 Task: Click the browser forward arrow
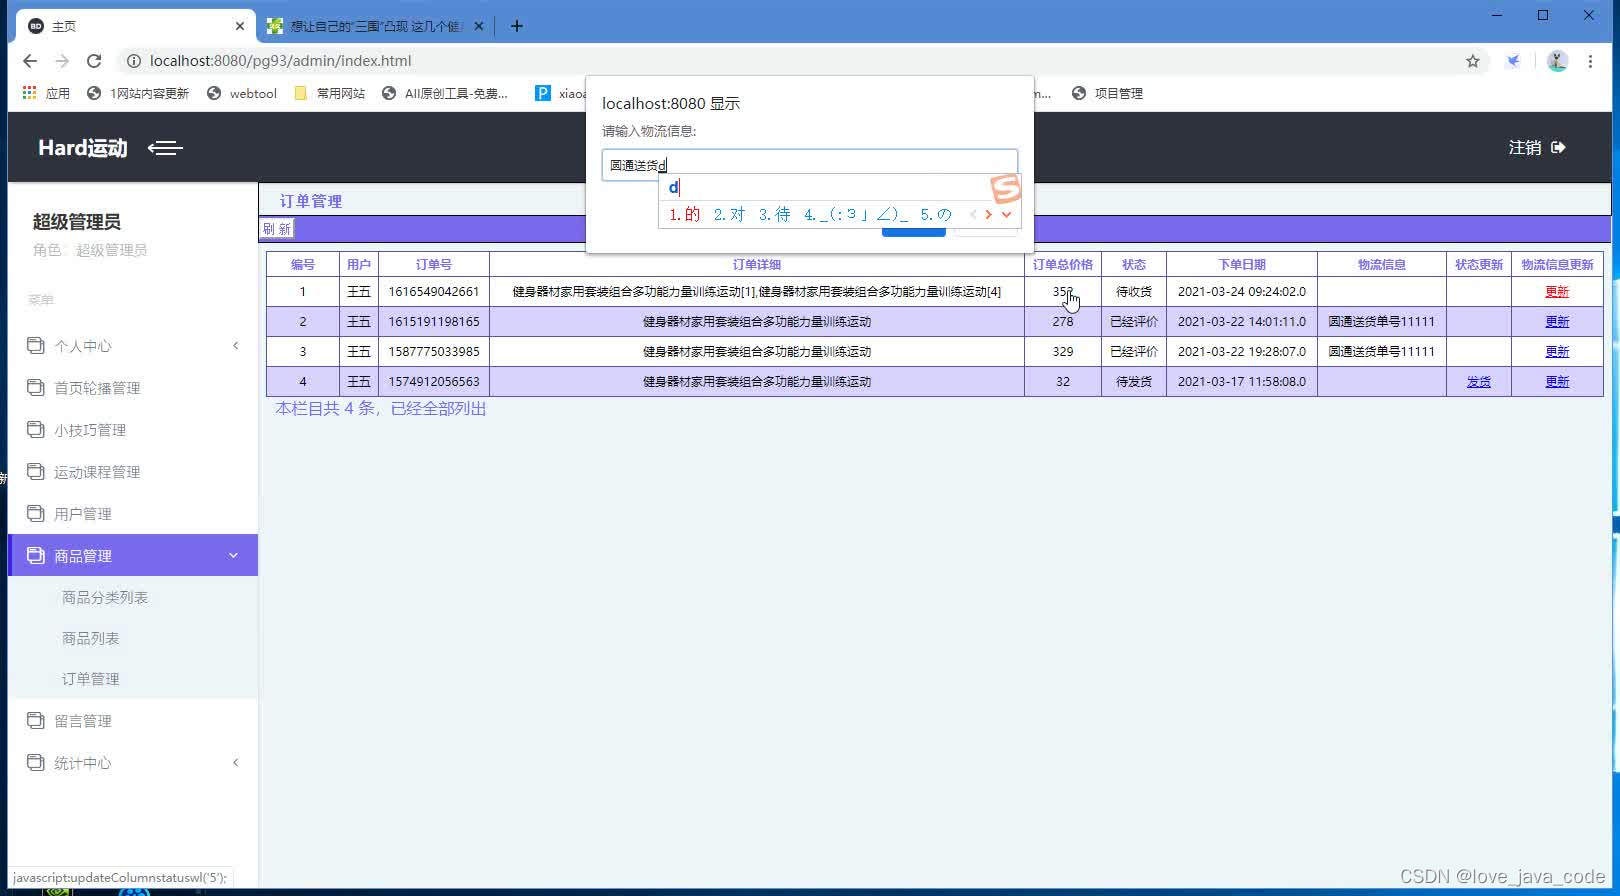click(x=62, y=61)
